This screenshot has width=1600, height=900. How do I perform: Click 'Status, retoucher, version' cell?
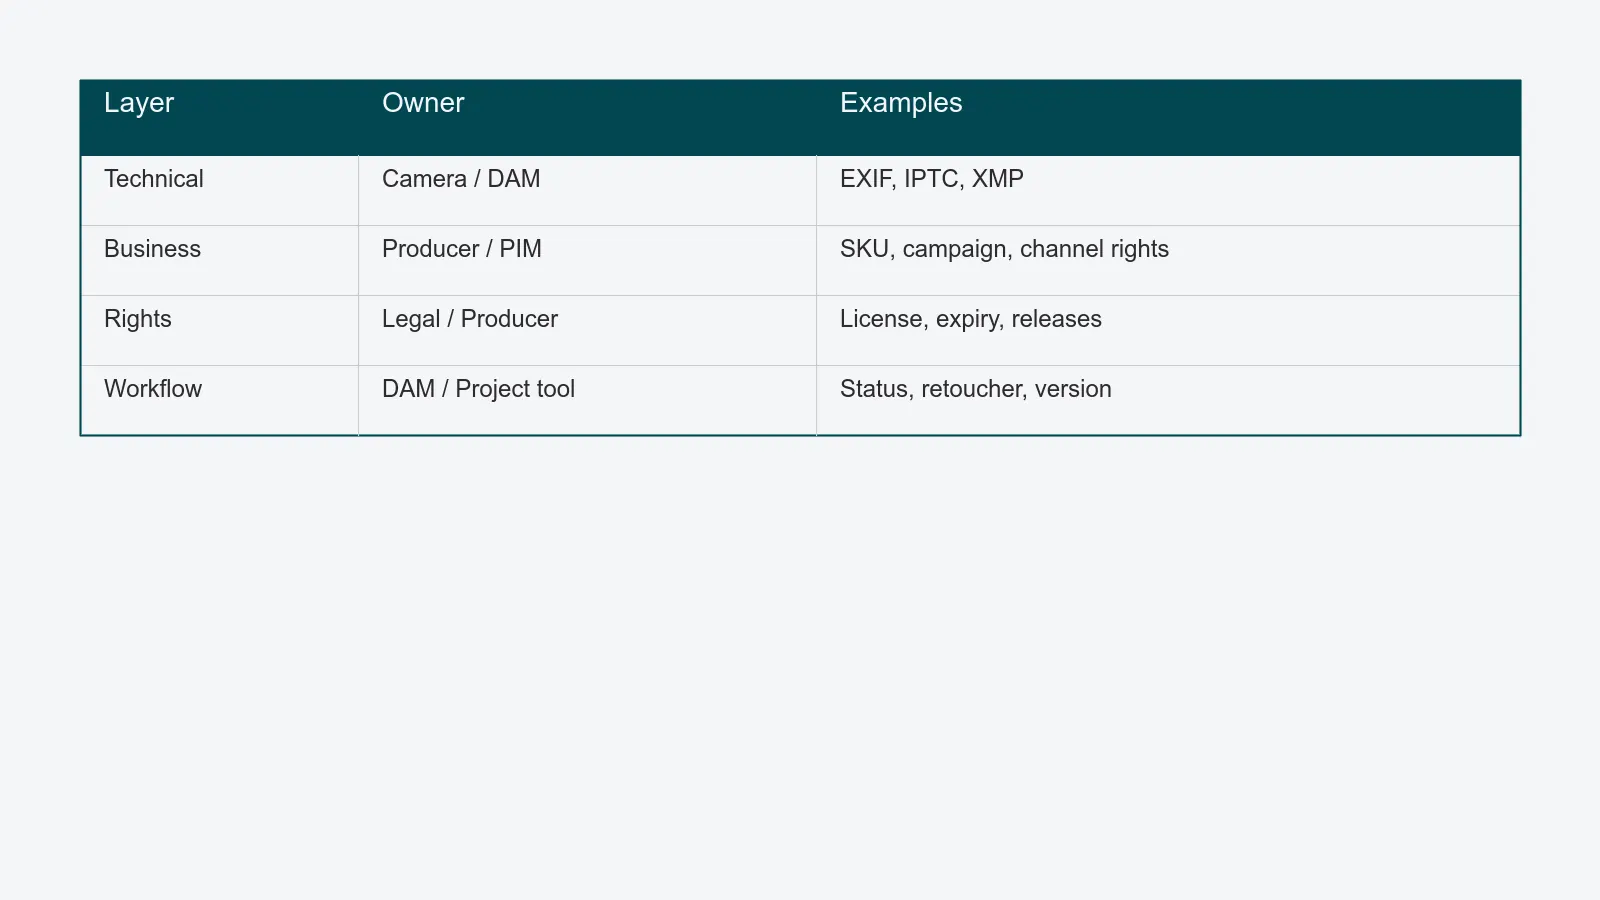pyautogui.click(x=1168, y=400)
